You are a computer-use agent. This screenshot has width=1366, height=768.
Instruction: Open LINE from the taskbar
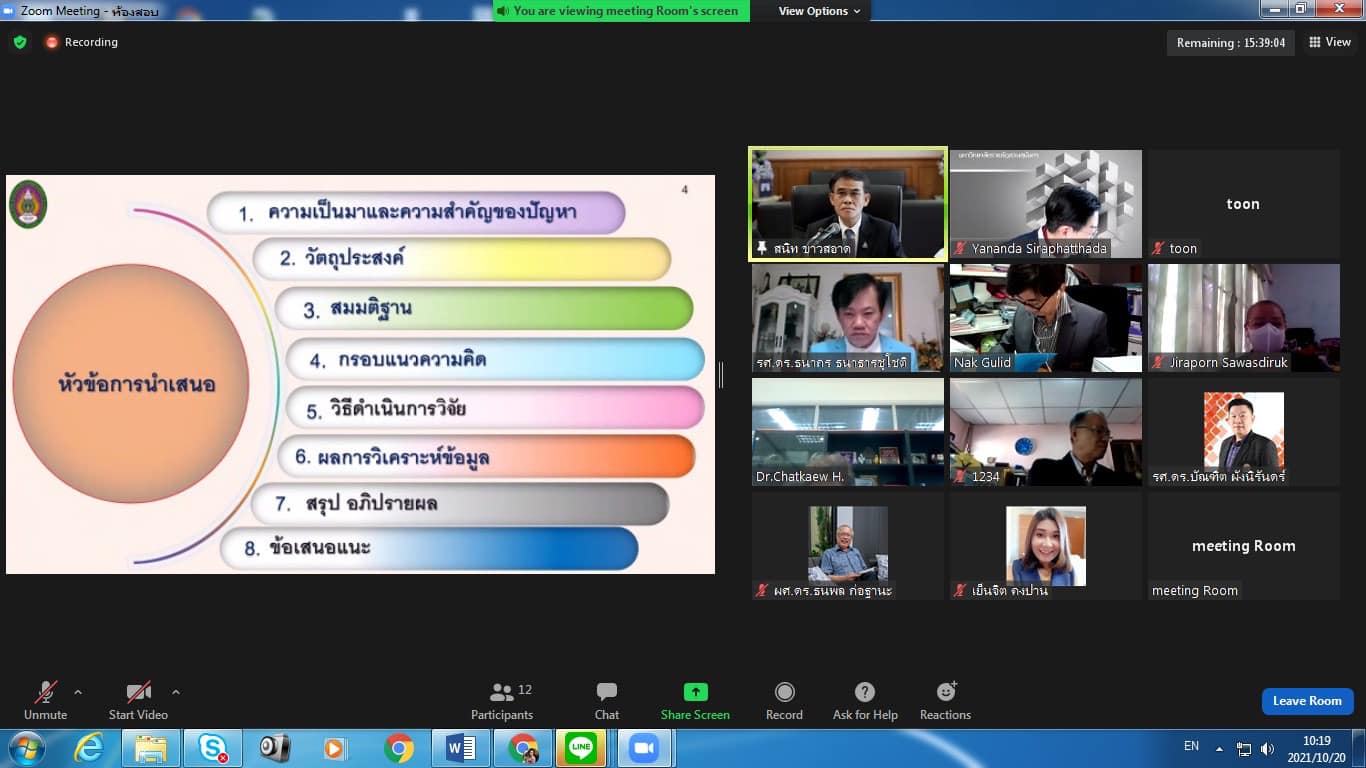[x=580, y=748]
